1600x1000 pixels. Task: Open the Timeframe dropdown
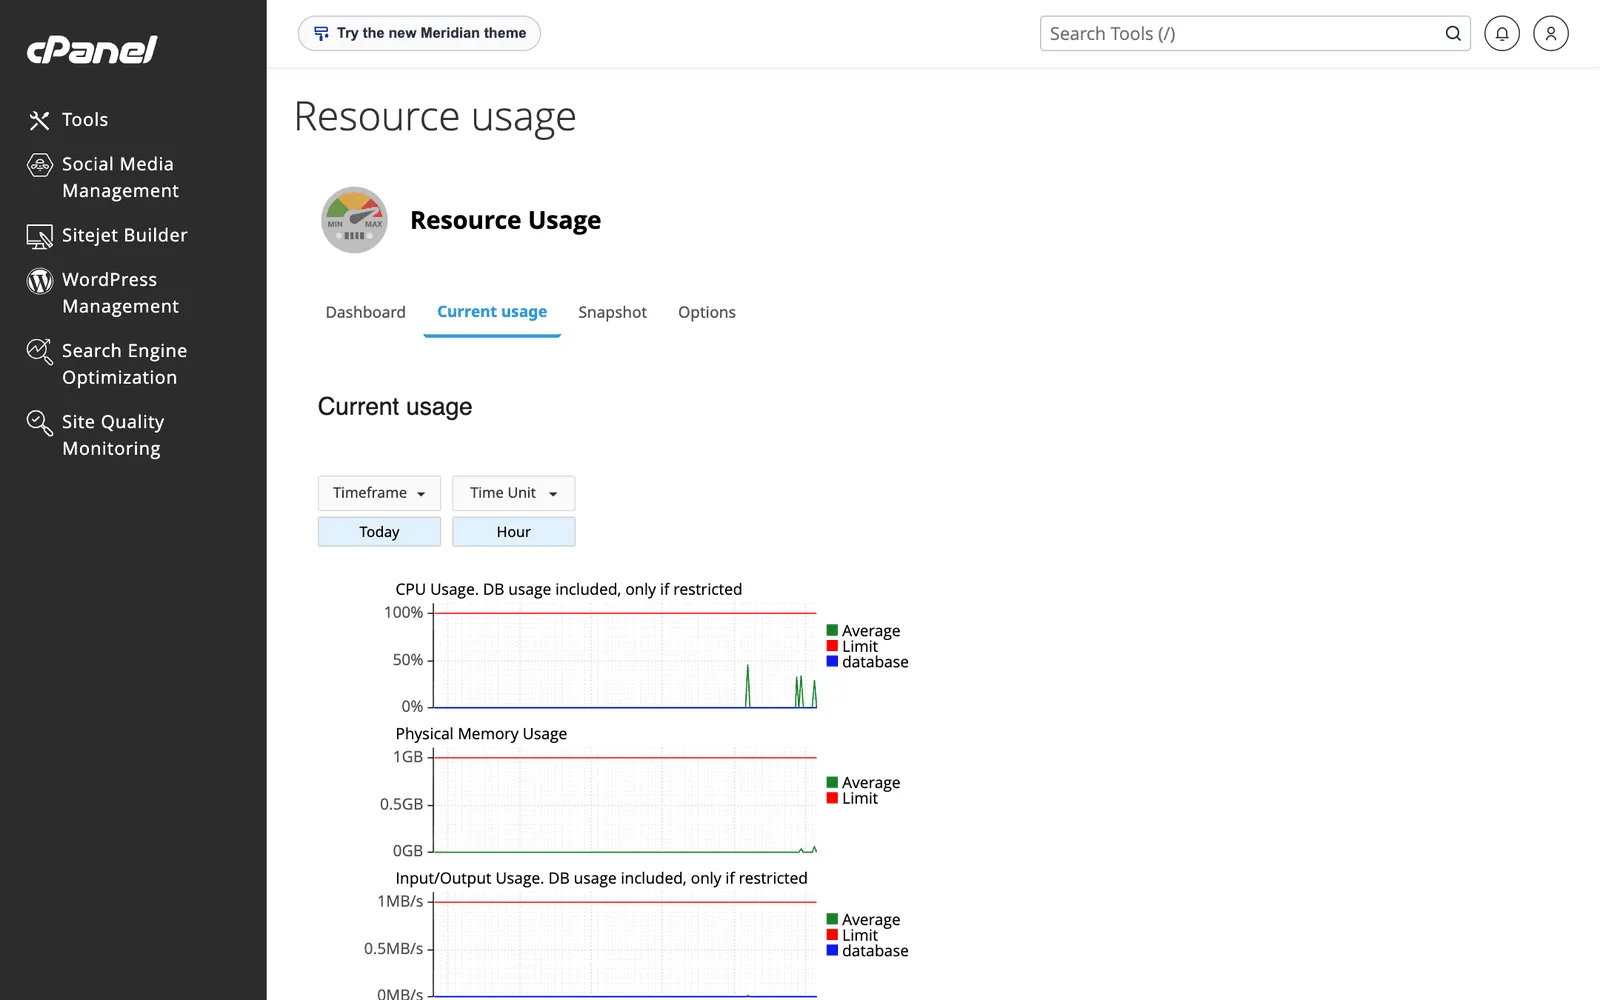(x=379, y=493)
